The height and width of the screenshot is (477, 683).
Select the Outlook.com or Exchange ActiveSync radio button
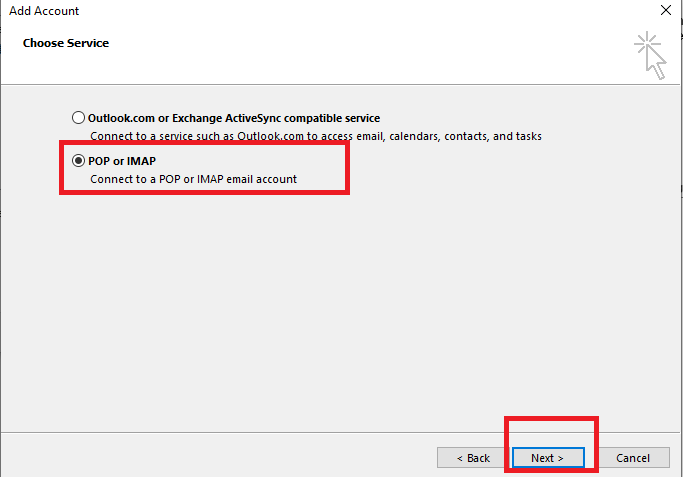point(78,118)
